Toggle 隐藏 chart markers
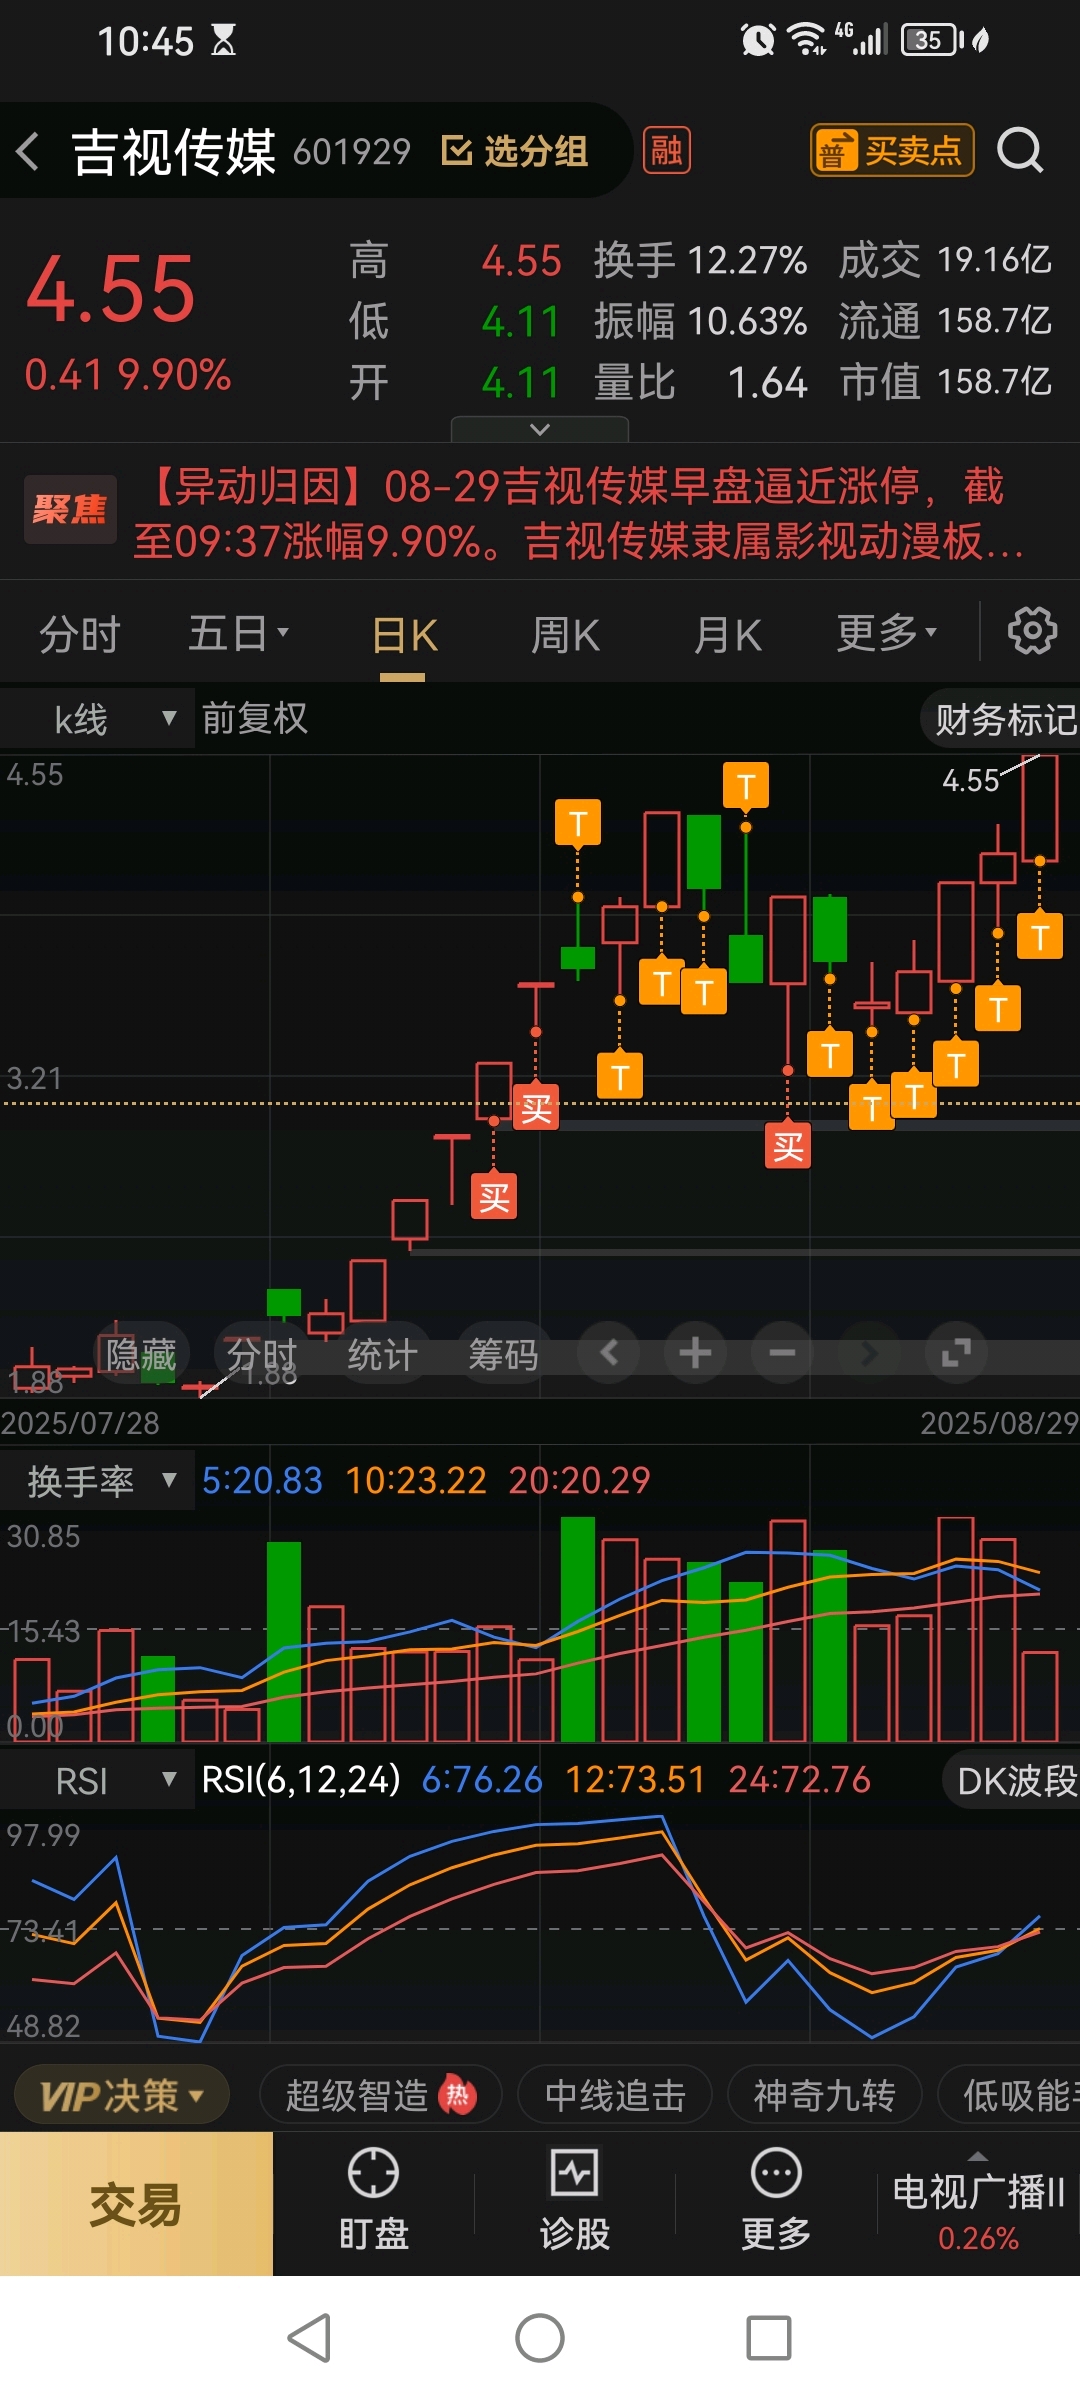 140,1355
